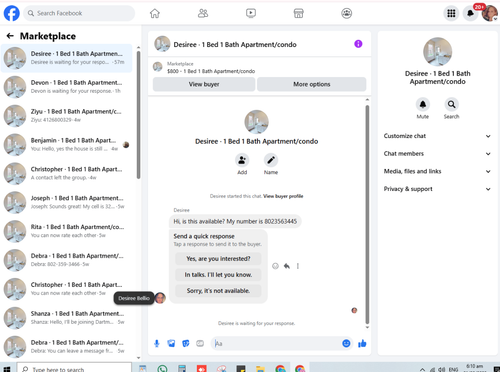The image size is (500, 372).
Task: Reply to Desiree's message arrow icon
Action: (287, 266)
